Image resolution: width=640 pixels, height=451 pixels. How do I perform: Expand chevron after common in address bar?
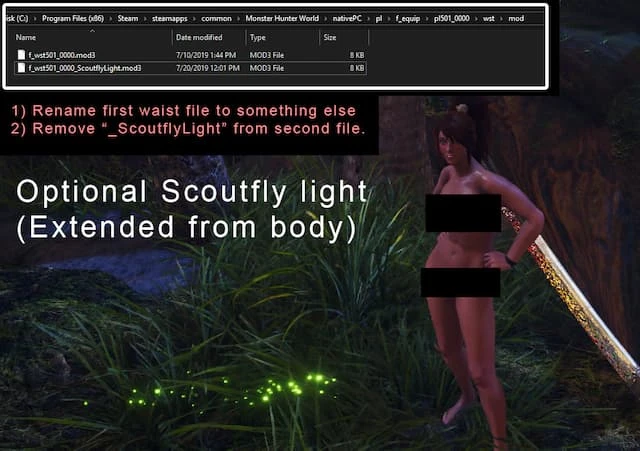point(238,19)
